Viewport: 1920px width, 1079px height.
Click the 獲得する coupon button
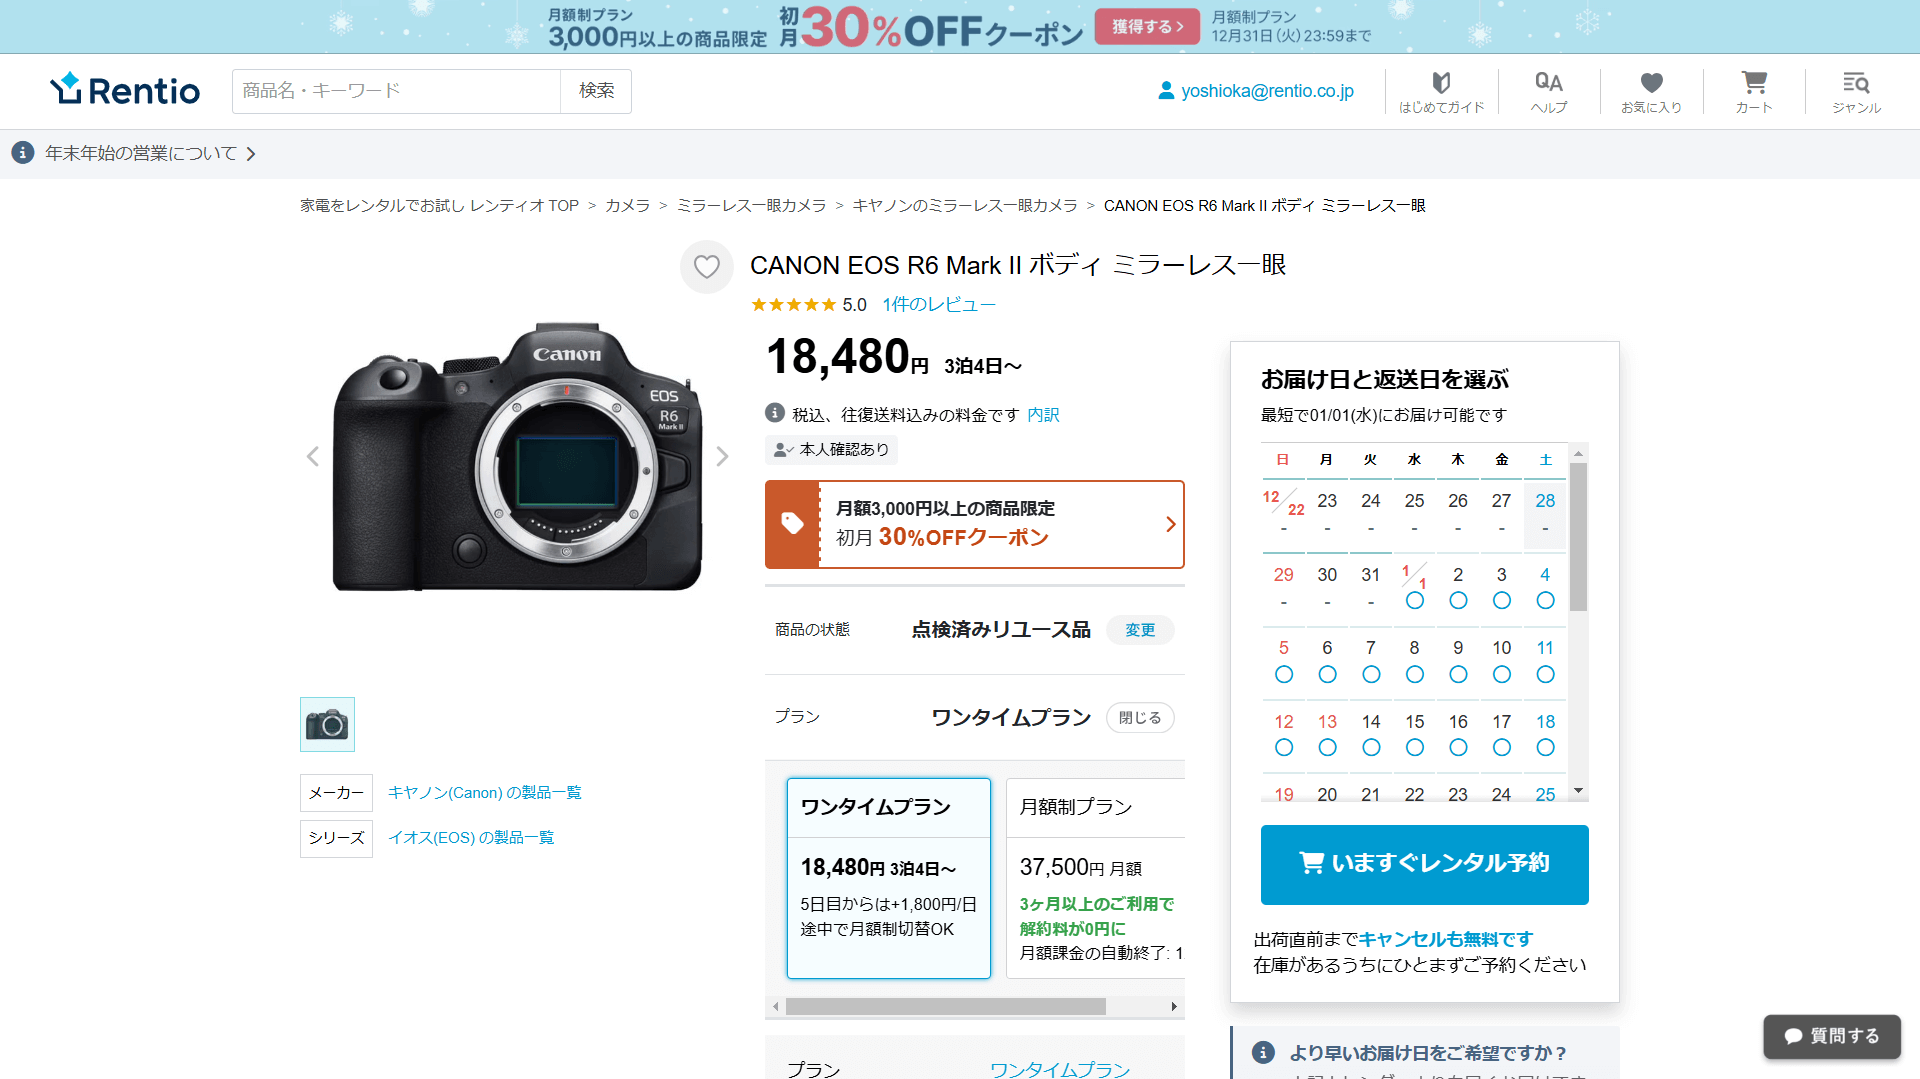tap(1147, 27)
